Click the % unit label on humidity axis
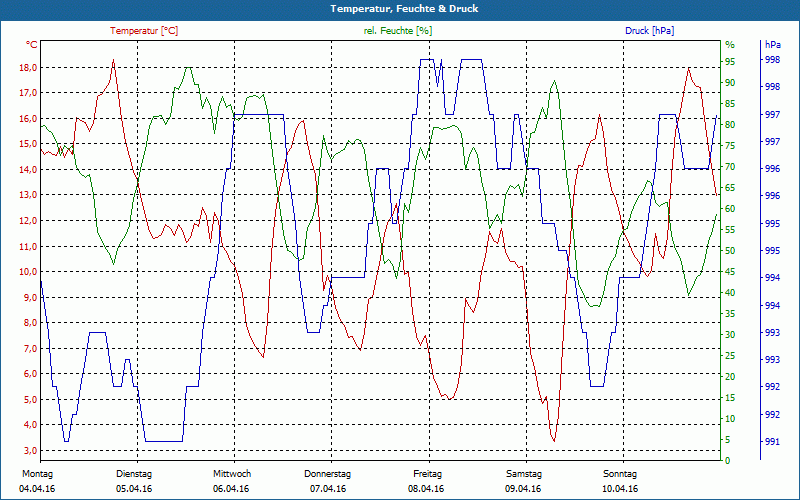 (x=730, y=45)
